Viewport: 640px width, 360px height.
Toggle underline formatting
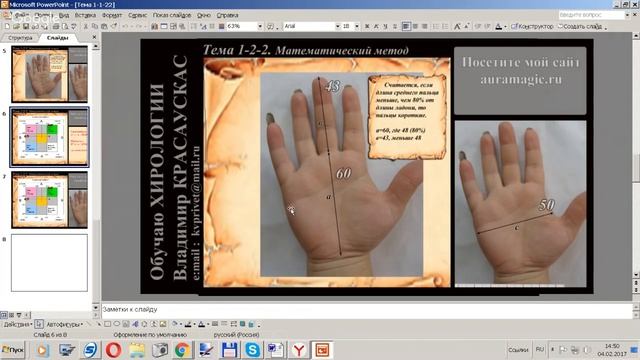(x=385, y=26)
